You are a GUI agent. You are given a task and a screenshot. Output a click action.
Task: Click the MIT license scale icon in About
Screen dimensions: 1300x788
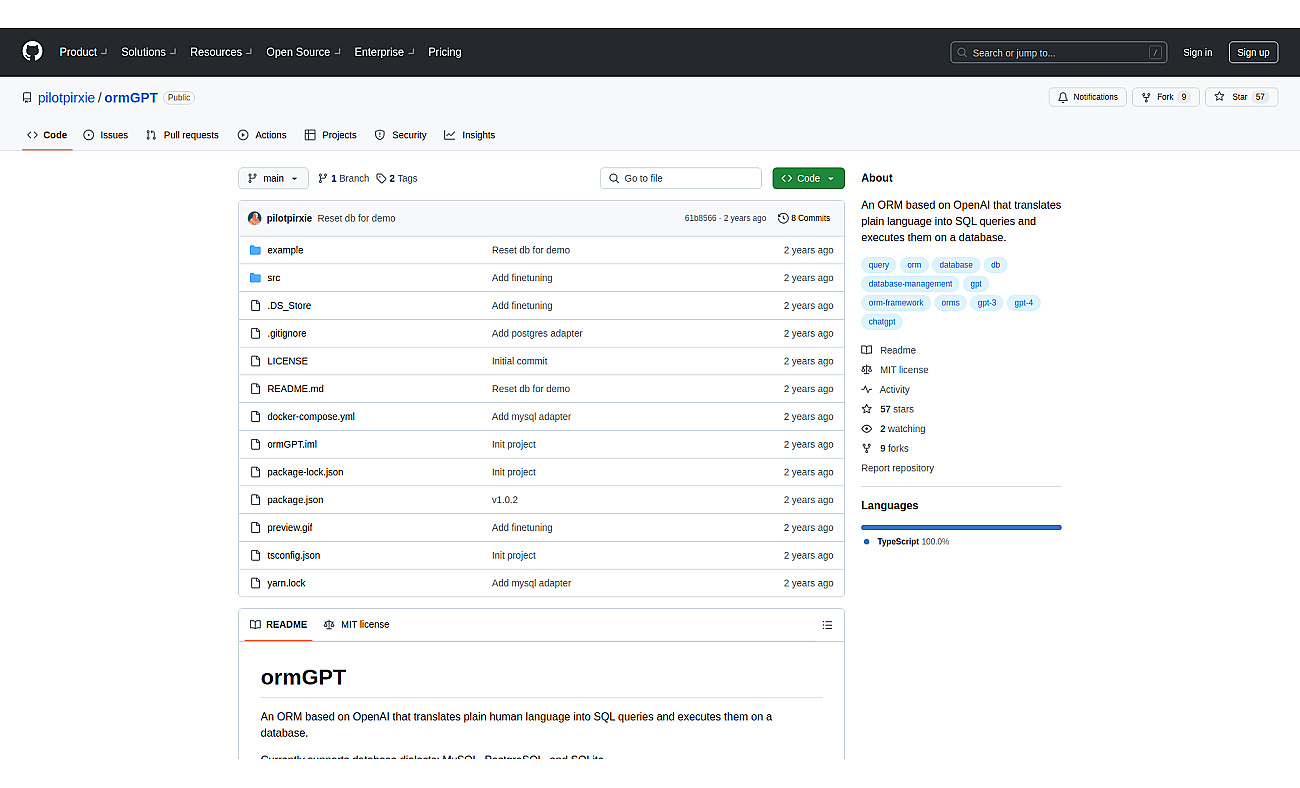click(x=867, y=370)
